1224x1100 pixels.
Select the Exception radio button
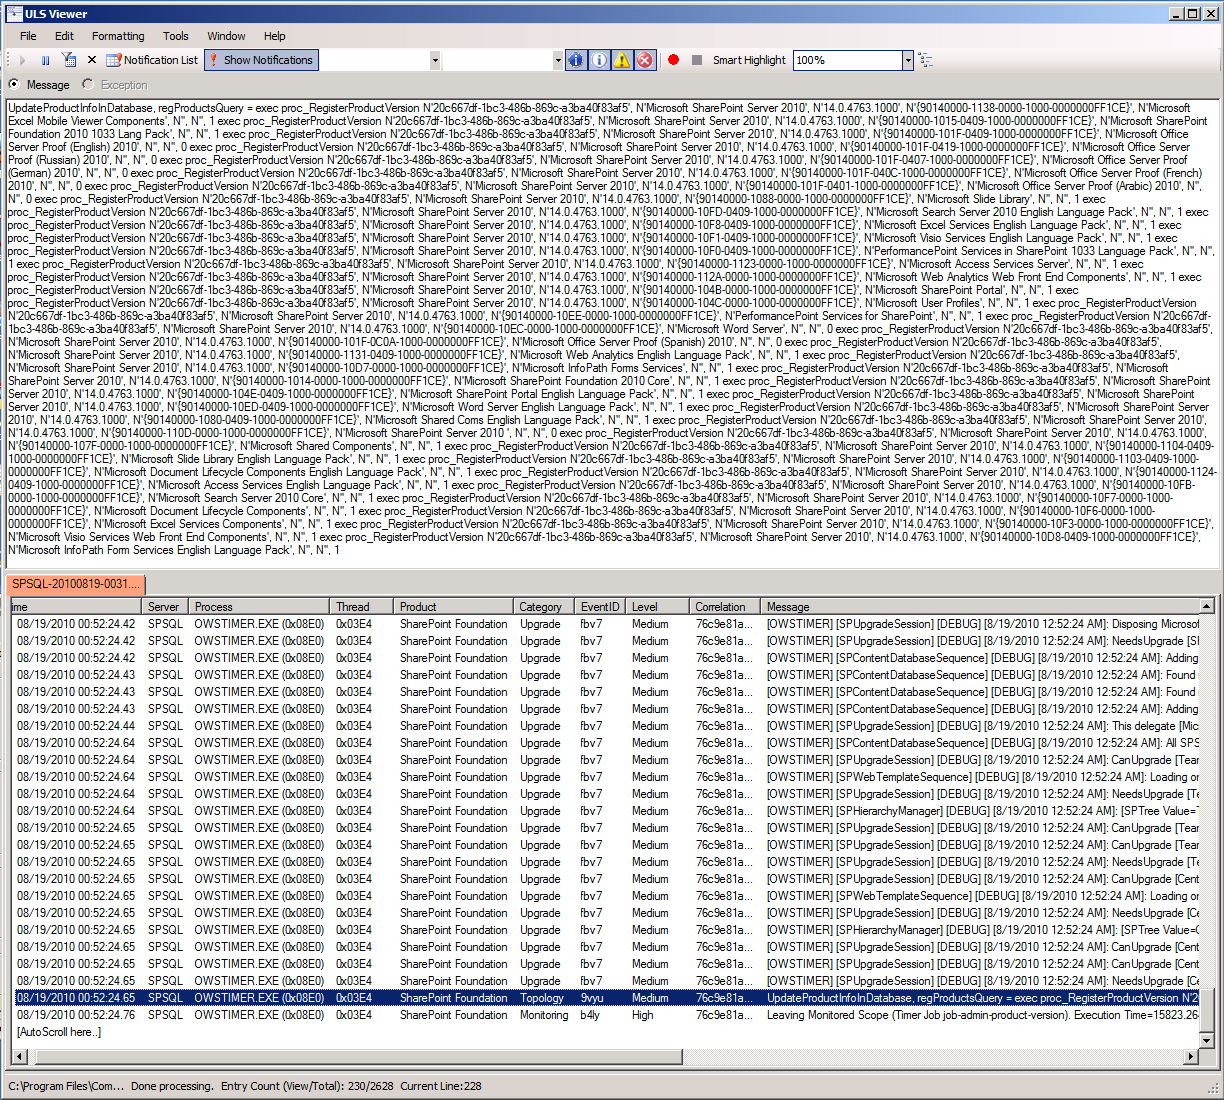pyautogui.click(x=88, y=85)
